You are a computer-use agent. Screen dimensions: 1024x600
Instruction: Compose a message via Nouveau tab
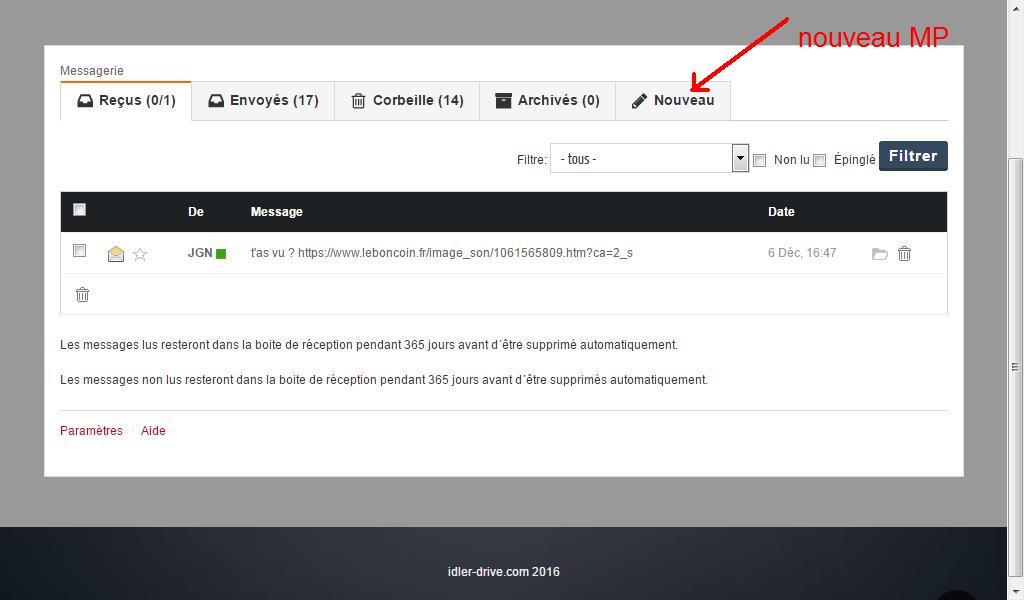pos(673,101)
